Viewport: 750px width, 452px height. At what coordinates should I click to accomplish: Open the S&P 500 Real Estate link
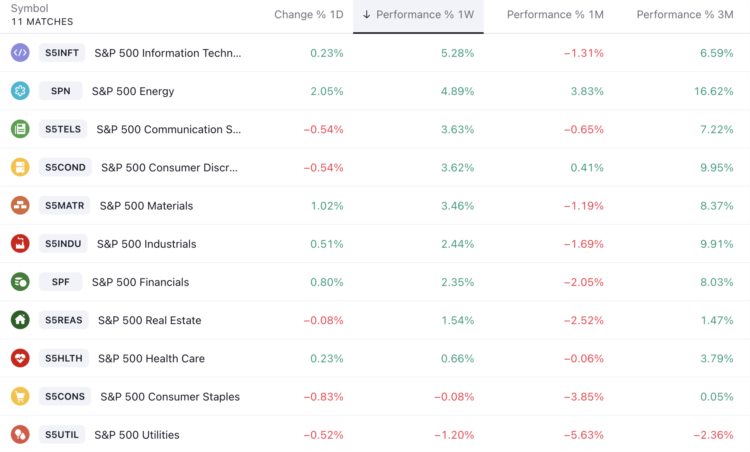point(149,320)
